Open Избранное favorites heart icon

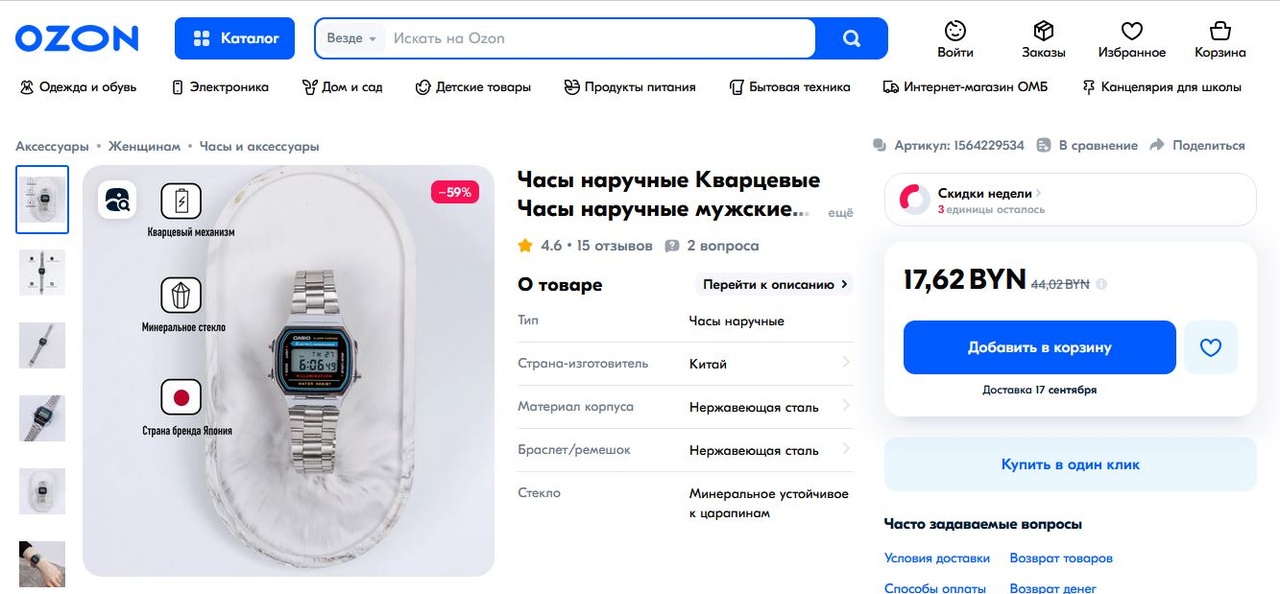pos(1132,31)
